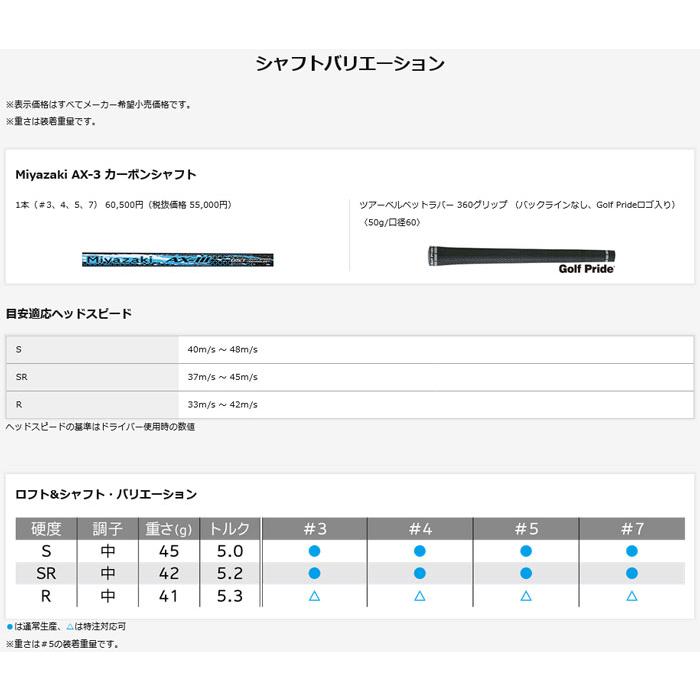The width and height of the screenshot is (700, 700).
Task: Select the S head speed row
Action: coord(350,350)
